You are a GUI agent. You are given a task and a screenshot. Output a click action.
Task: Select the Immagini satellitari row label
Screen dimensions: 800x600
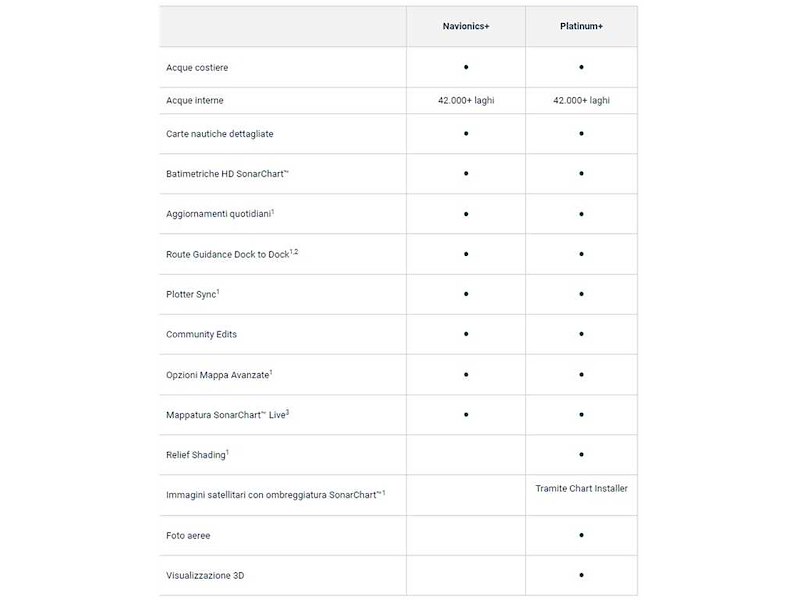275,495
